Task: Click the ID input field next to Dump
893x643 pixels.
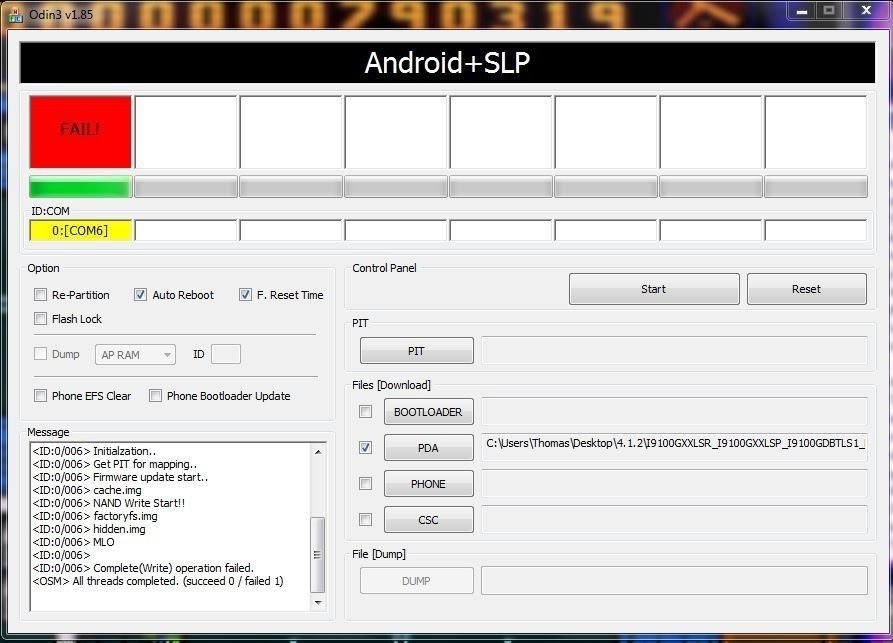Action: point(226,354)
